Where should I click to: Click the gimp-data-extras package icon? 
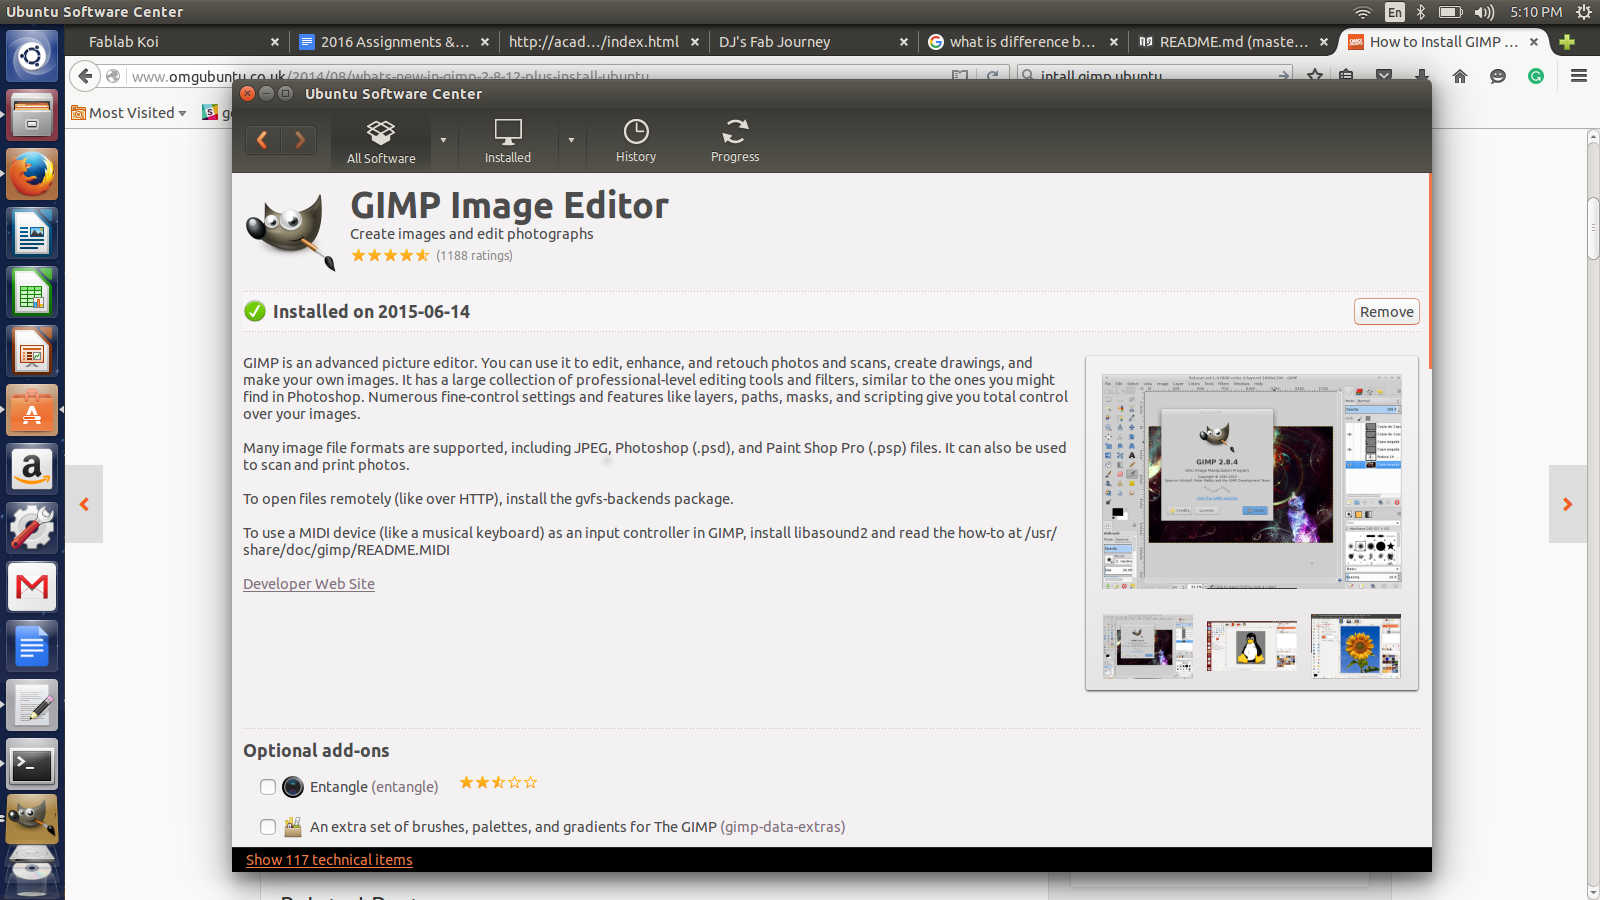293,827
